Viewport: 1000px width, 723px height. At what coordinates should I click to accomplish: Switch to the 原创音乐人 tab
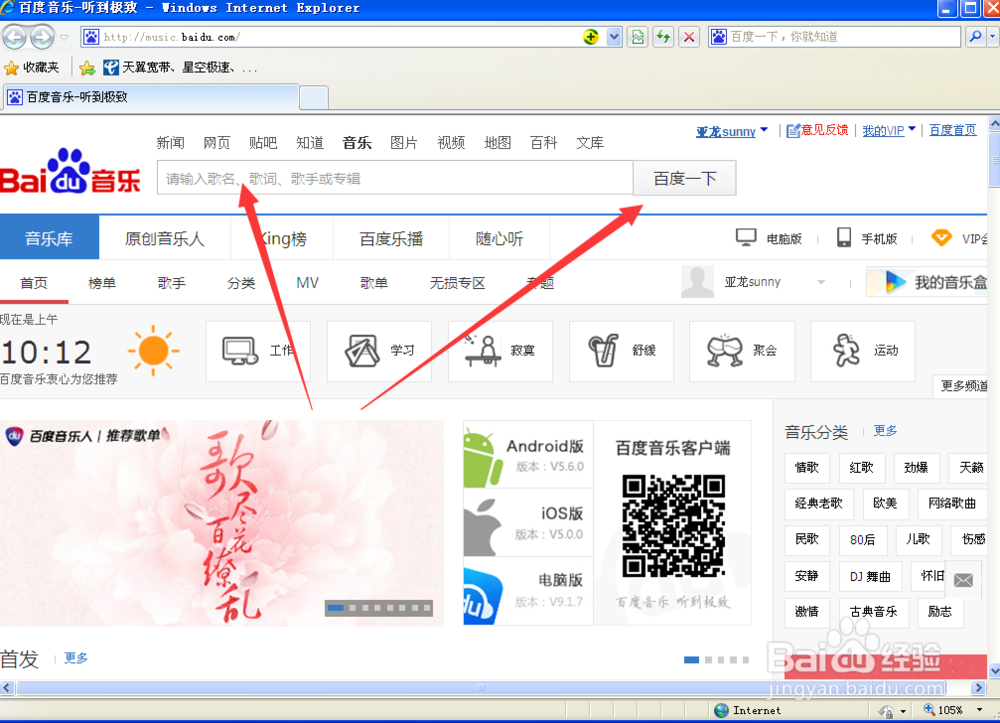(164, 238)
